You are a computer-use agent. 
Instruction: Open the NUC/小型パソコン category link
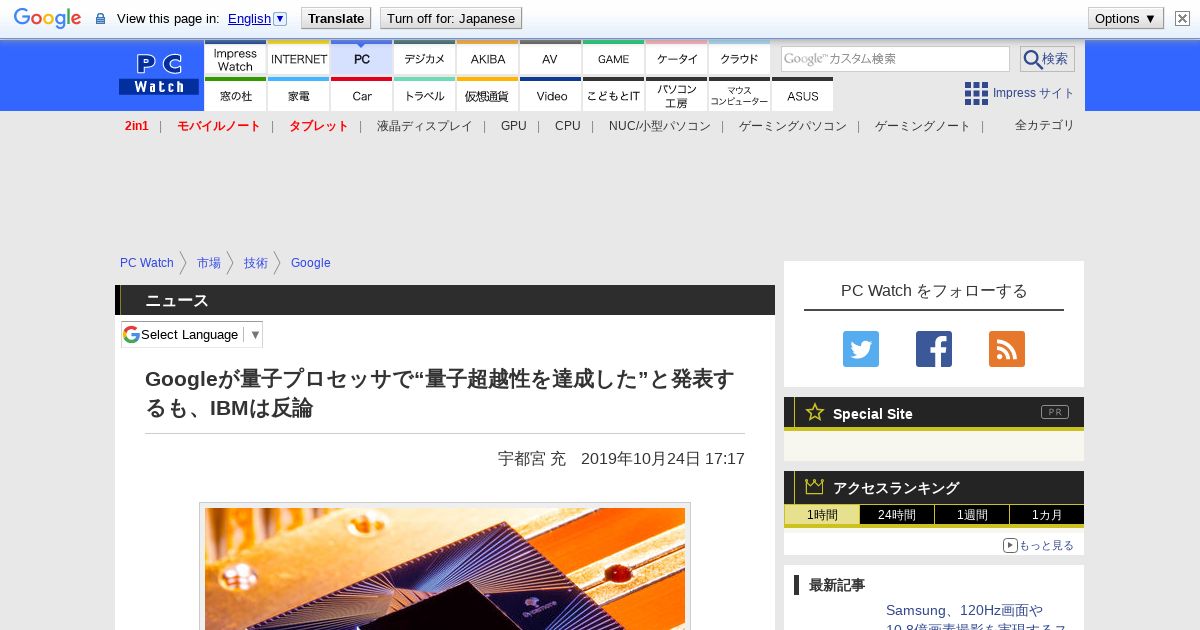click(x=660, y=126)
